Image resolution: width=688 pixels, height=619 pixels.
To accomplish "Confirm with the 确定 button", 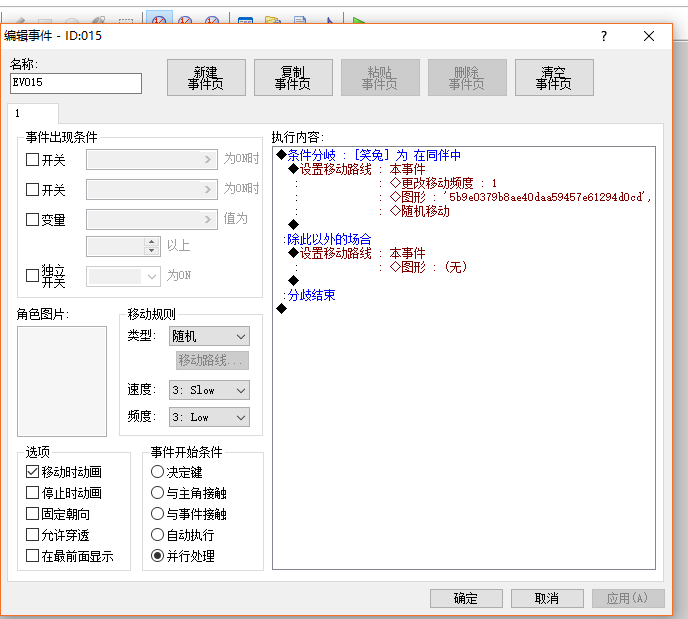I will point(466,598).
